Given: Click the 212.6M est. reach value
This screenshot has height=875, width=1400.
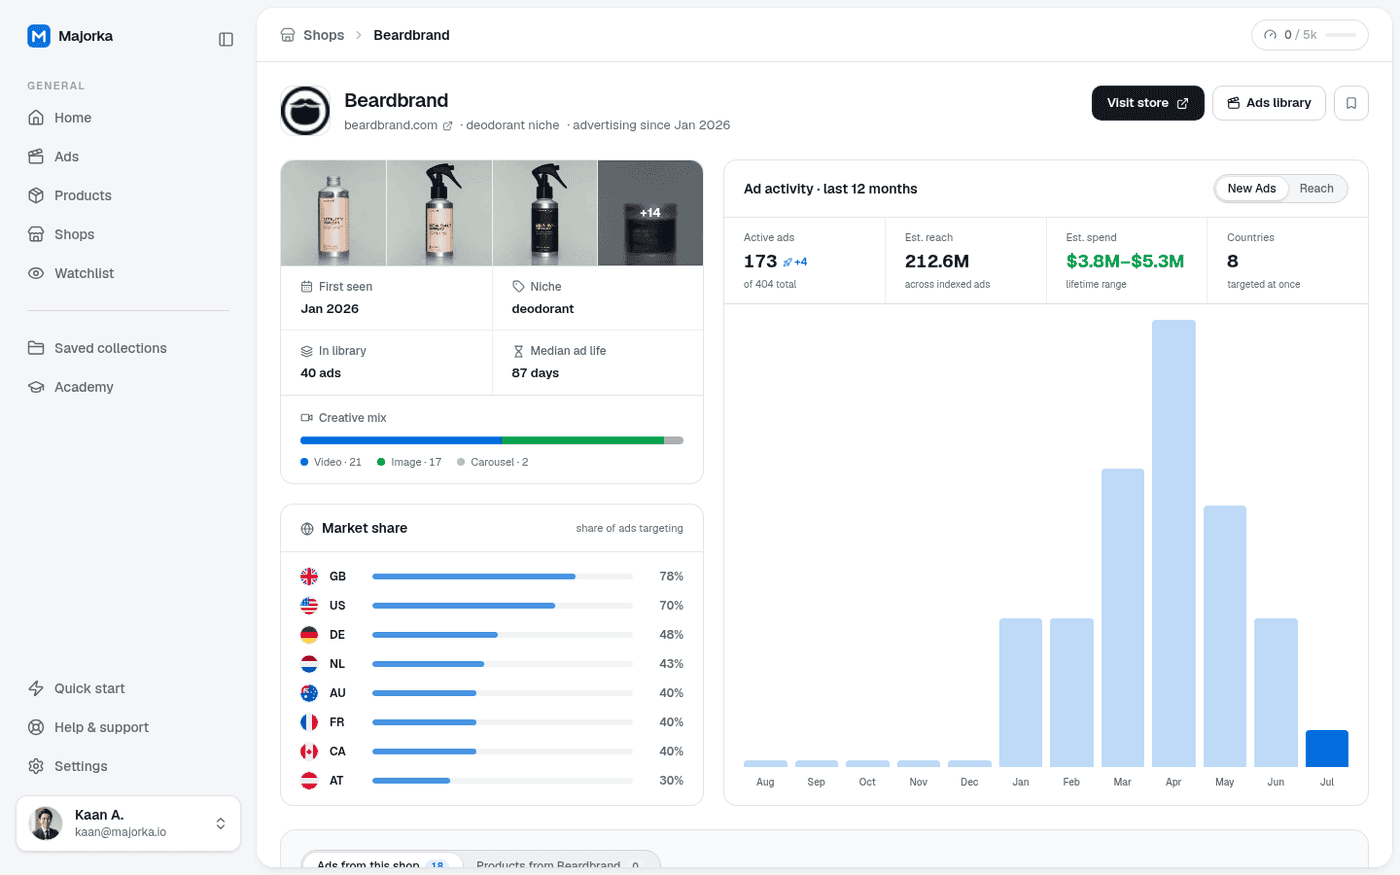Looking at the screenshot, I should [x=936, y=261].
